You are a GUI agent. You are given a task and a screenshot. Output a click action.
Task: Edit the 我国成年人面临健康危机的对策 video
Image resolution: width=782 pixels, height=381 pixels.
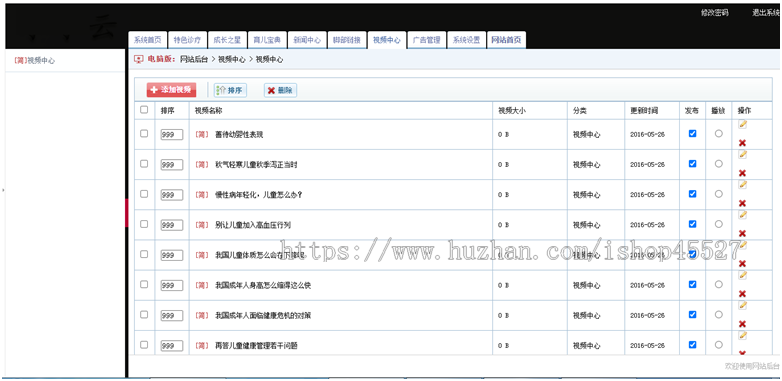(743, 305)
